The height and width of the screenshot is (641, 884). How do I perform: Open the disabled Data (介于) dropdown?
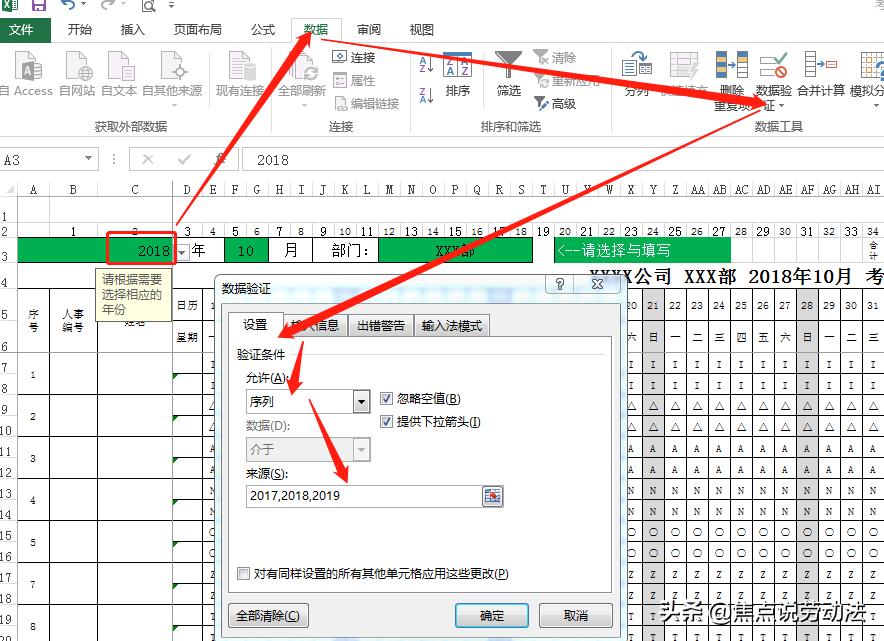361,450
